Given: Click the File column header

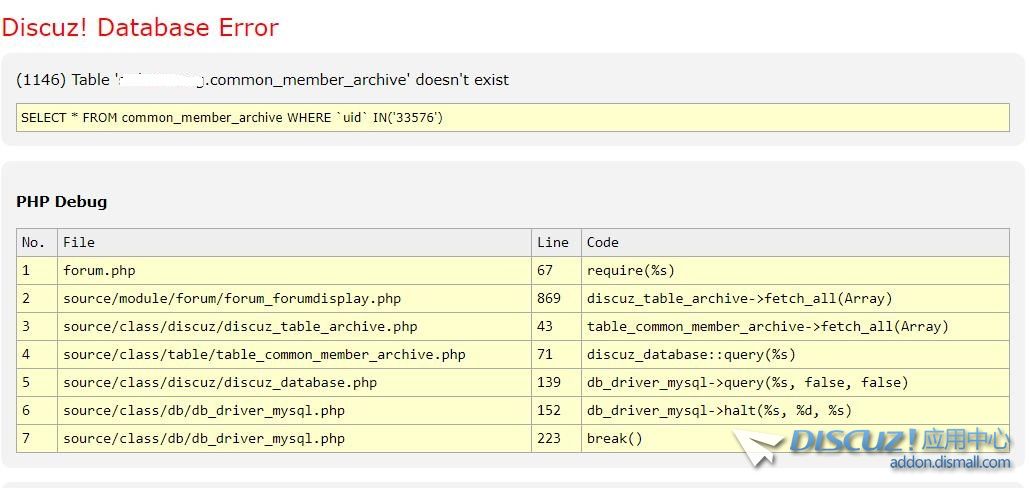Looking at the screenshot, I should (79, 242).
